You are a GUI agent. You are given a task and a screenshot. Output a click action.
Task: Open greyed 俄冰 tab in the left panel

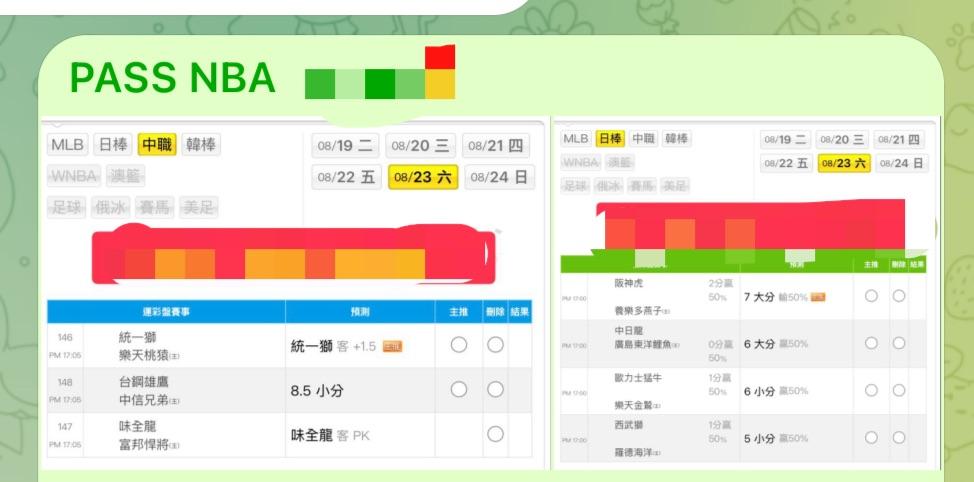[x=111, y=207]
